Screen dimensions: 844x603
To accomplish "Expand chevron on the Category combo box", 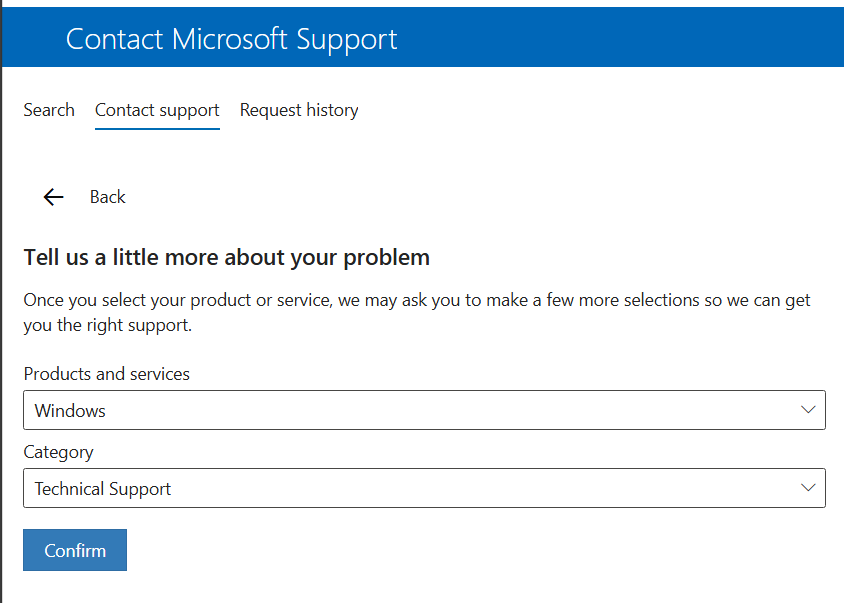I will pyautogui.click(x=808, y=488).
